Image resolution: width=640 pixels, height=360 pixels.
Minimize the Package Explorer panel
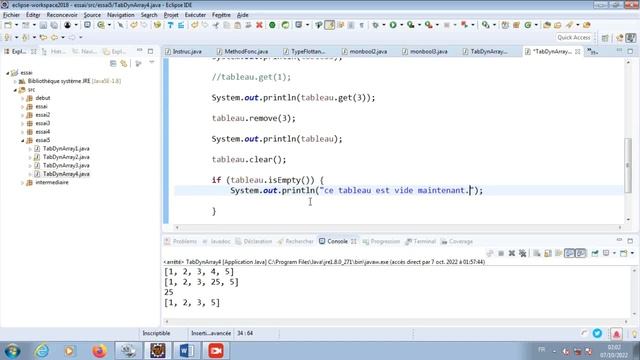tap(140, 51)
